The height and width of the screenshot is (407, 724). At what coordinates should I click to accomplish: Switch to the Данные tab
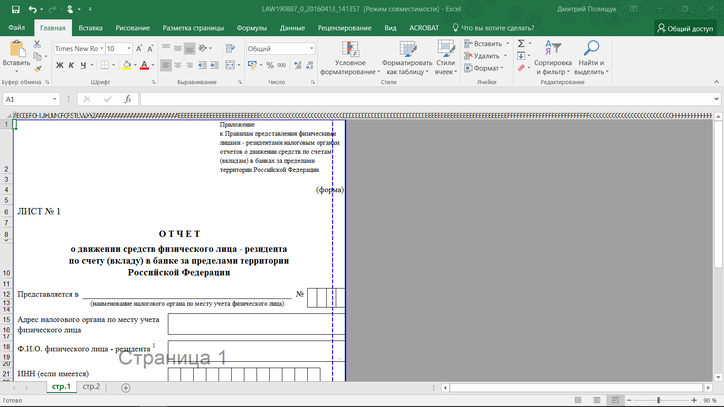[x=292, y=28]
